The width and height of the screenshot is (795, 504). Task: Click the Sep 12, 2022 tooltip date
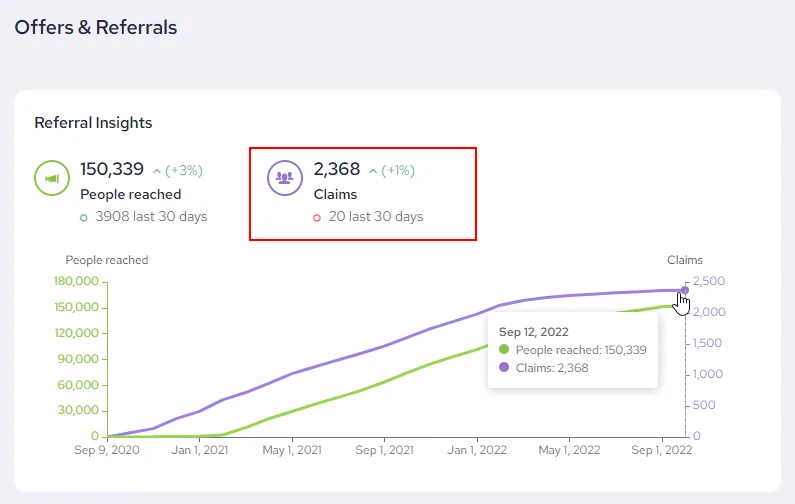[534, 332]
